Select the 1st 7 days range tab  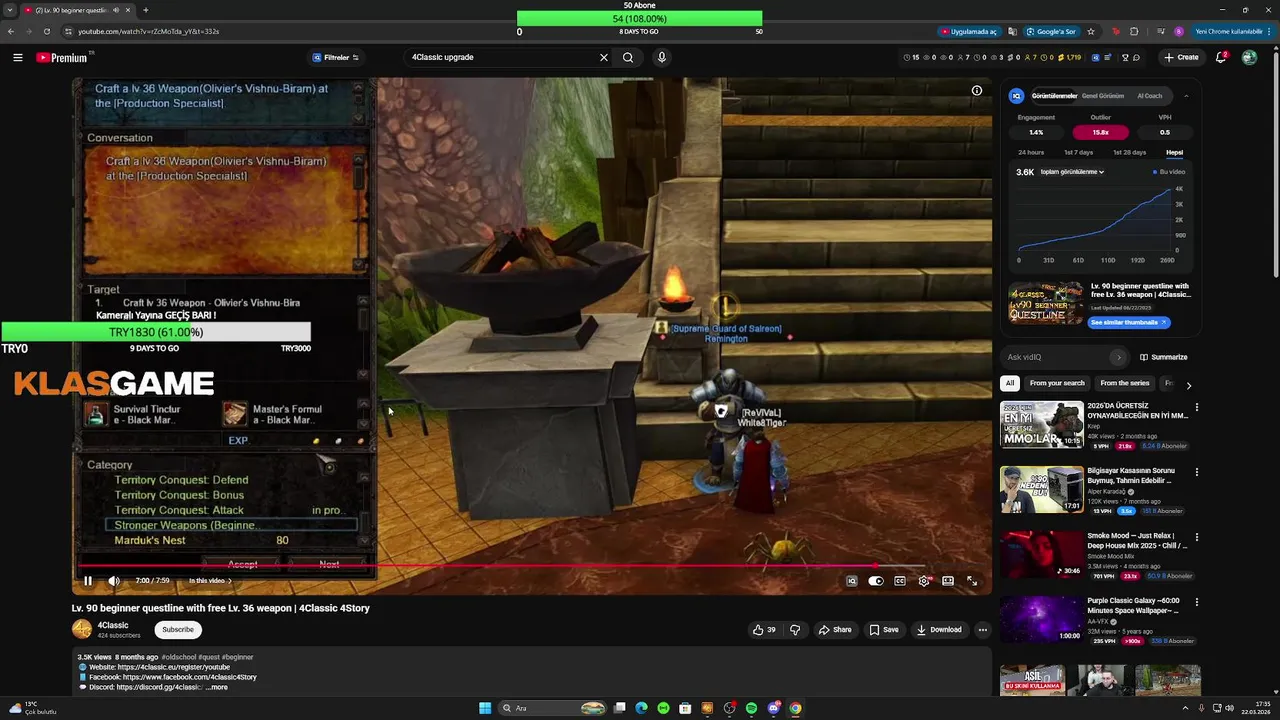coord(1078,152)
